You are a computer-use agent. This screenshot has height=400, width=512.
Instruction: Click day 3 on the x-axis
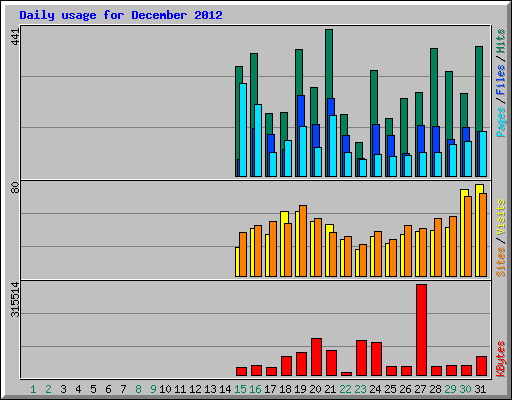click(63, 389)
